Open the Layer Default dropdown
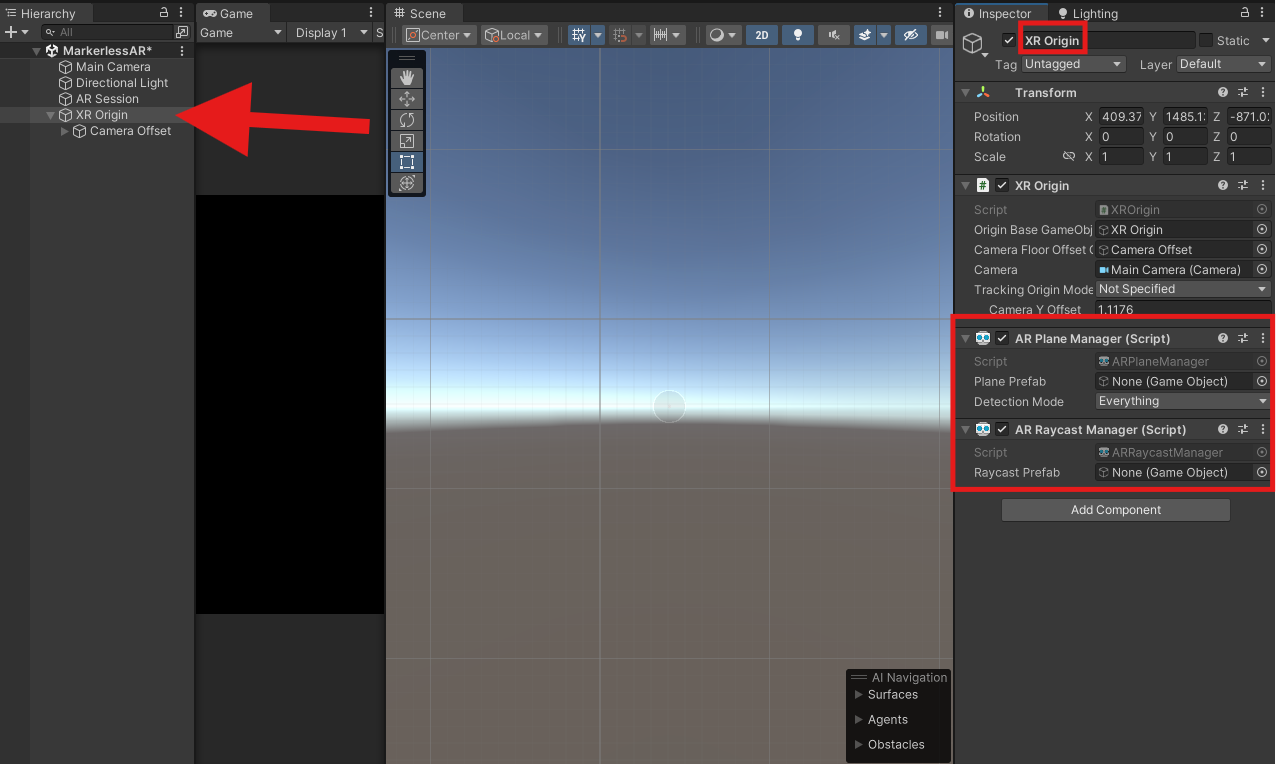This screenshot has height=764, width=1276. (1223, 64)
